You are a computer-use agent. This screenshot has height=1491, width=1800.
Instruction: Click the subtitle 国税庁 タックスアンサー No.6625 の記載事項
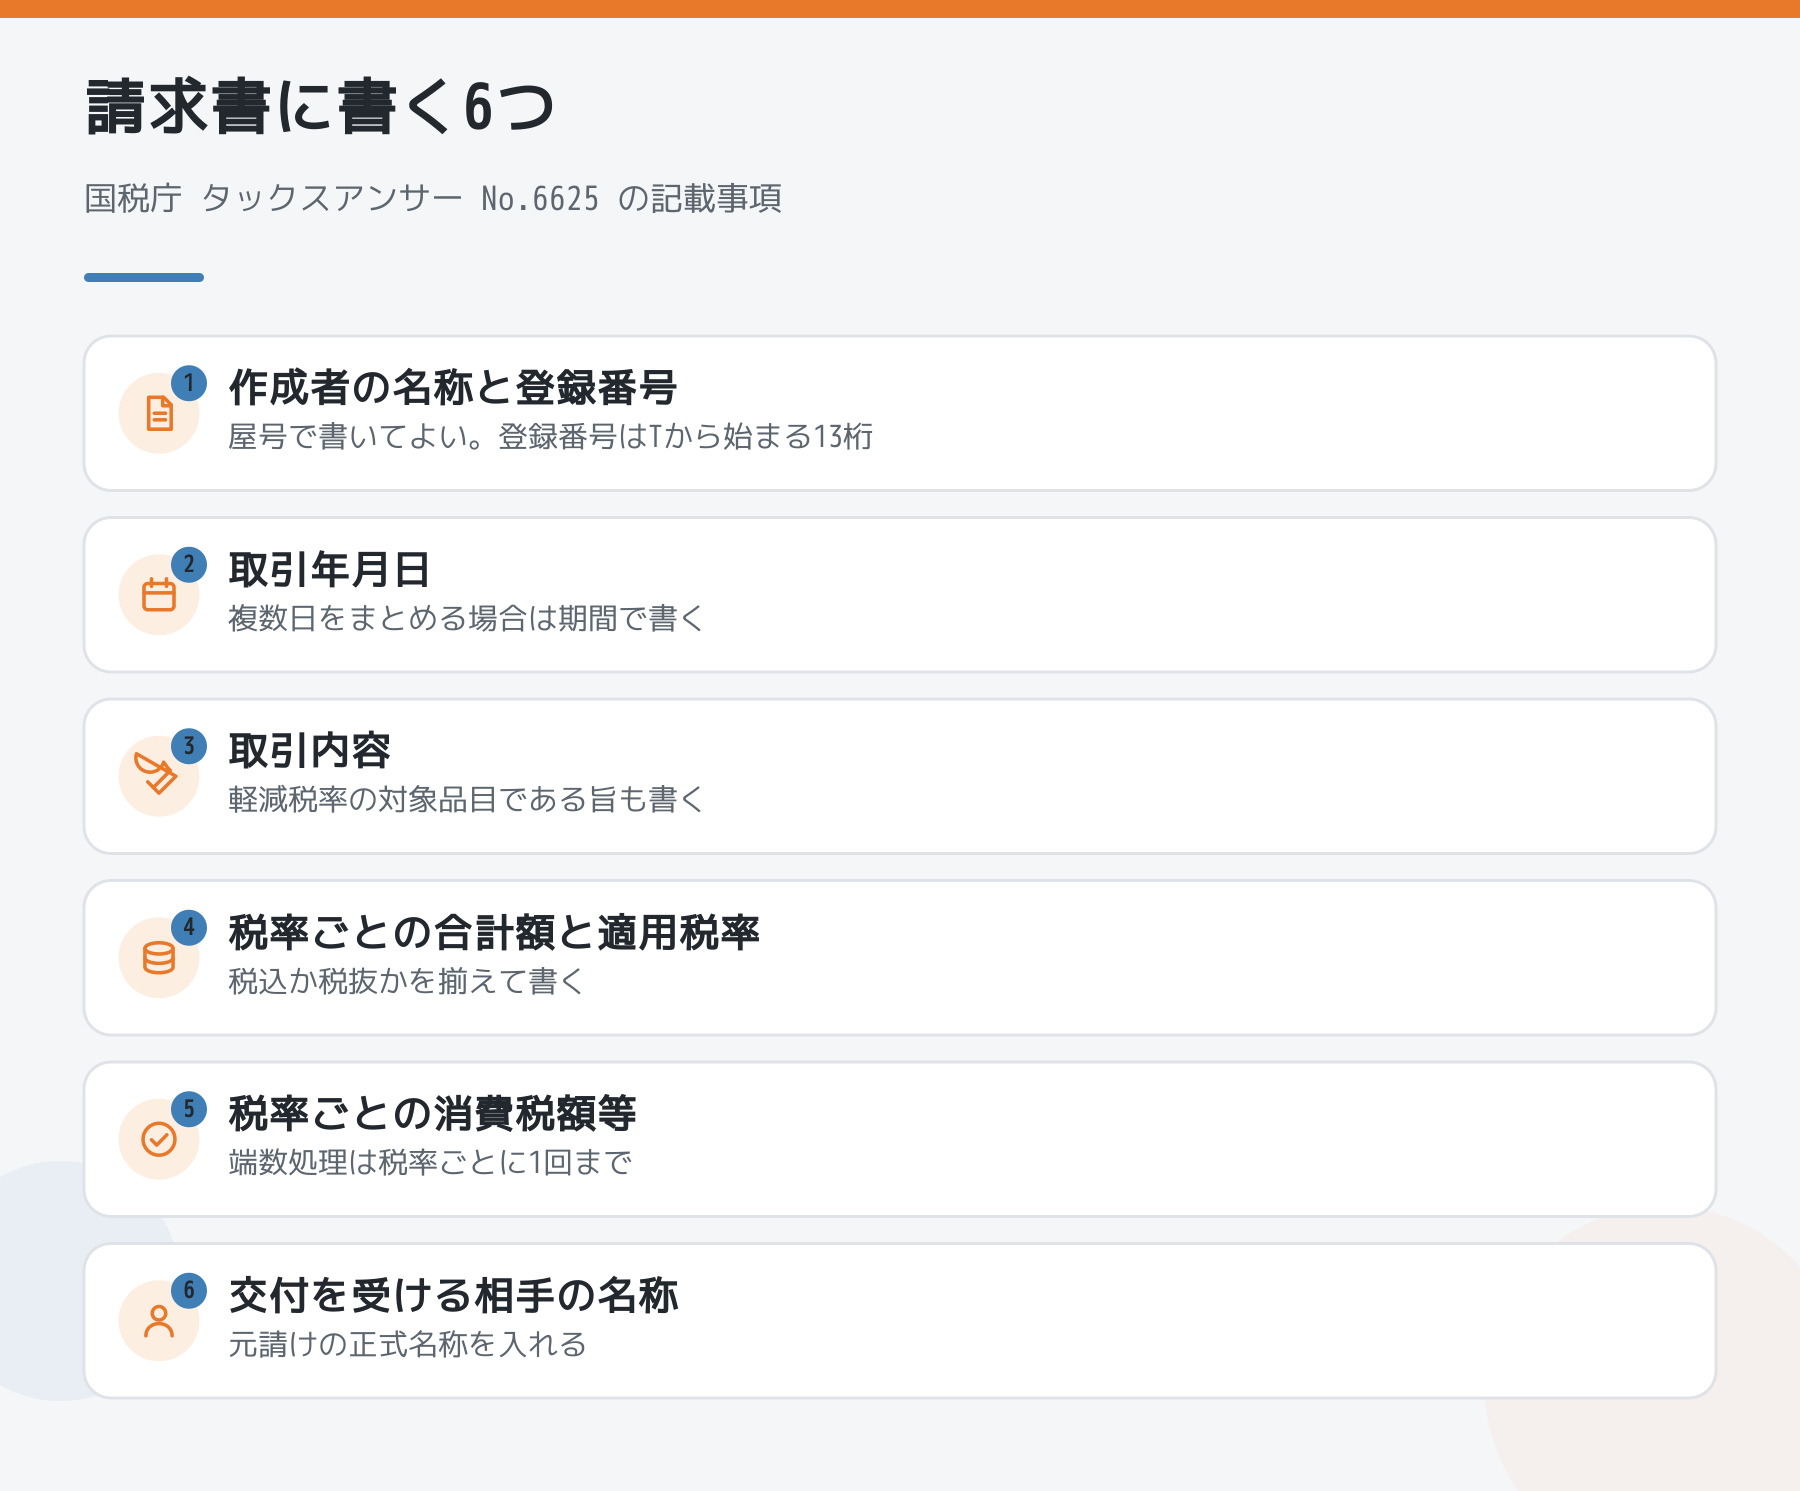(x=433, y=199)
